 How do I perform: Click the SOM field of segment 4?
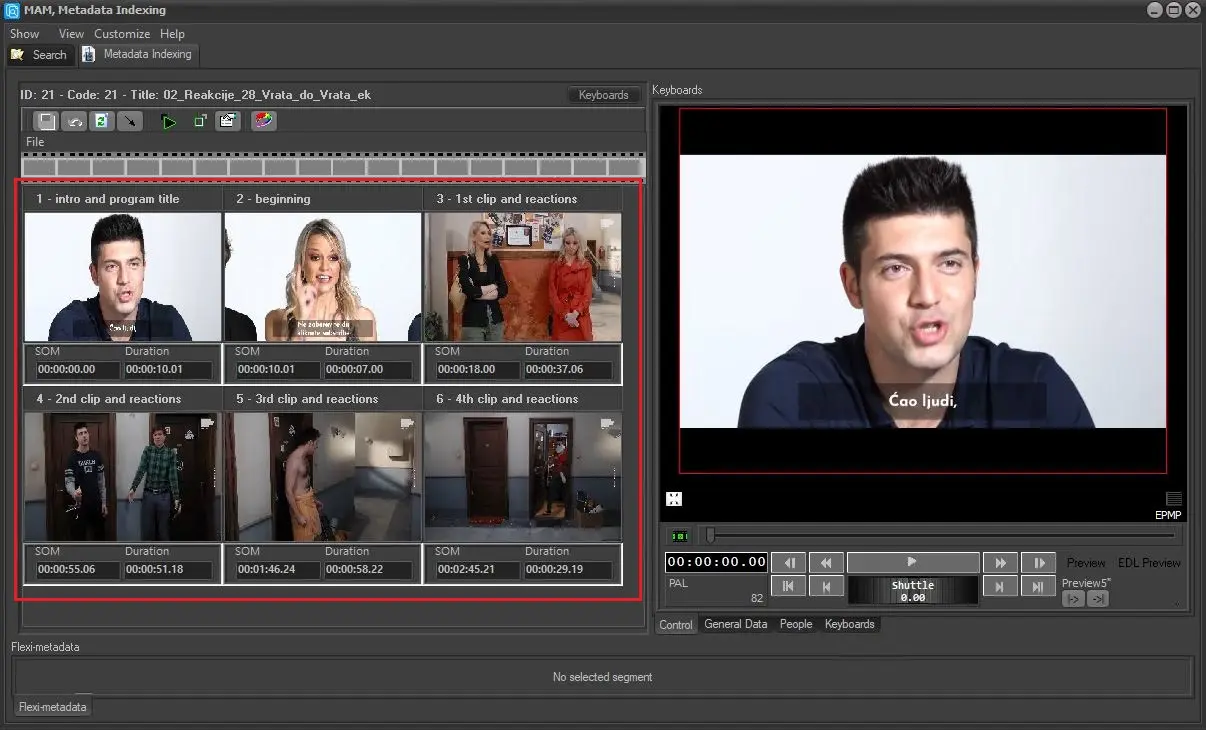[78, 570]
